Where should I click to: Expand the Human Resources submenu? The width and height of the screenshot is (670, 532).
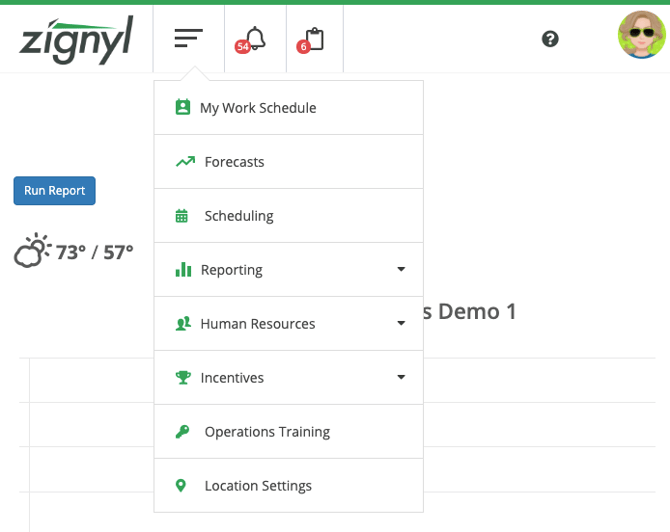tap(257, 324)
